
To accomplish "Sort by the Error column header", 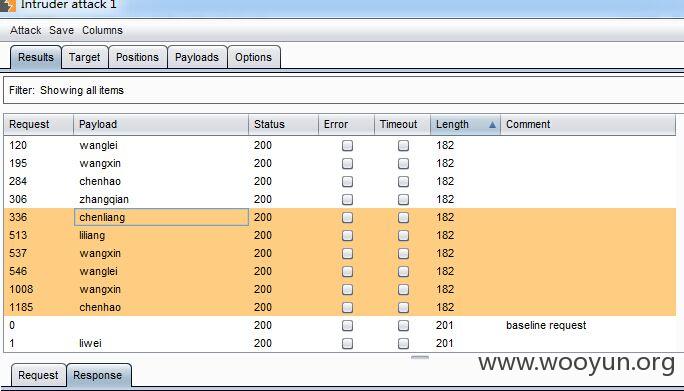I will (x=346, y=124).
